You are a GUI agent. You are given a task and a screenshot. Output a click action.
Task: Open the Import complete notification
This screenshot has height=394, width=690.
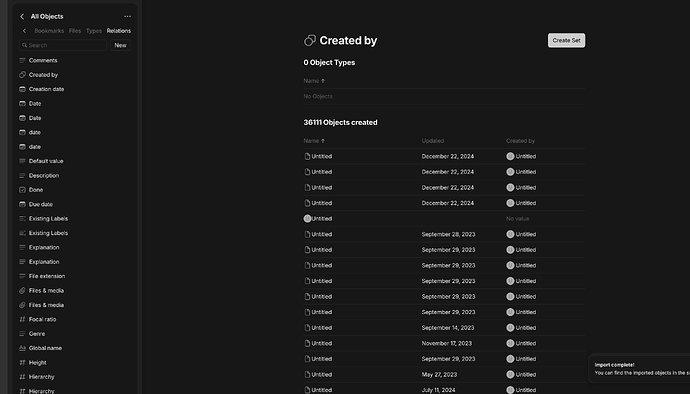(639, 369)
